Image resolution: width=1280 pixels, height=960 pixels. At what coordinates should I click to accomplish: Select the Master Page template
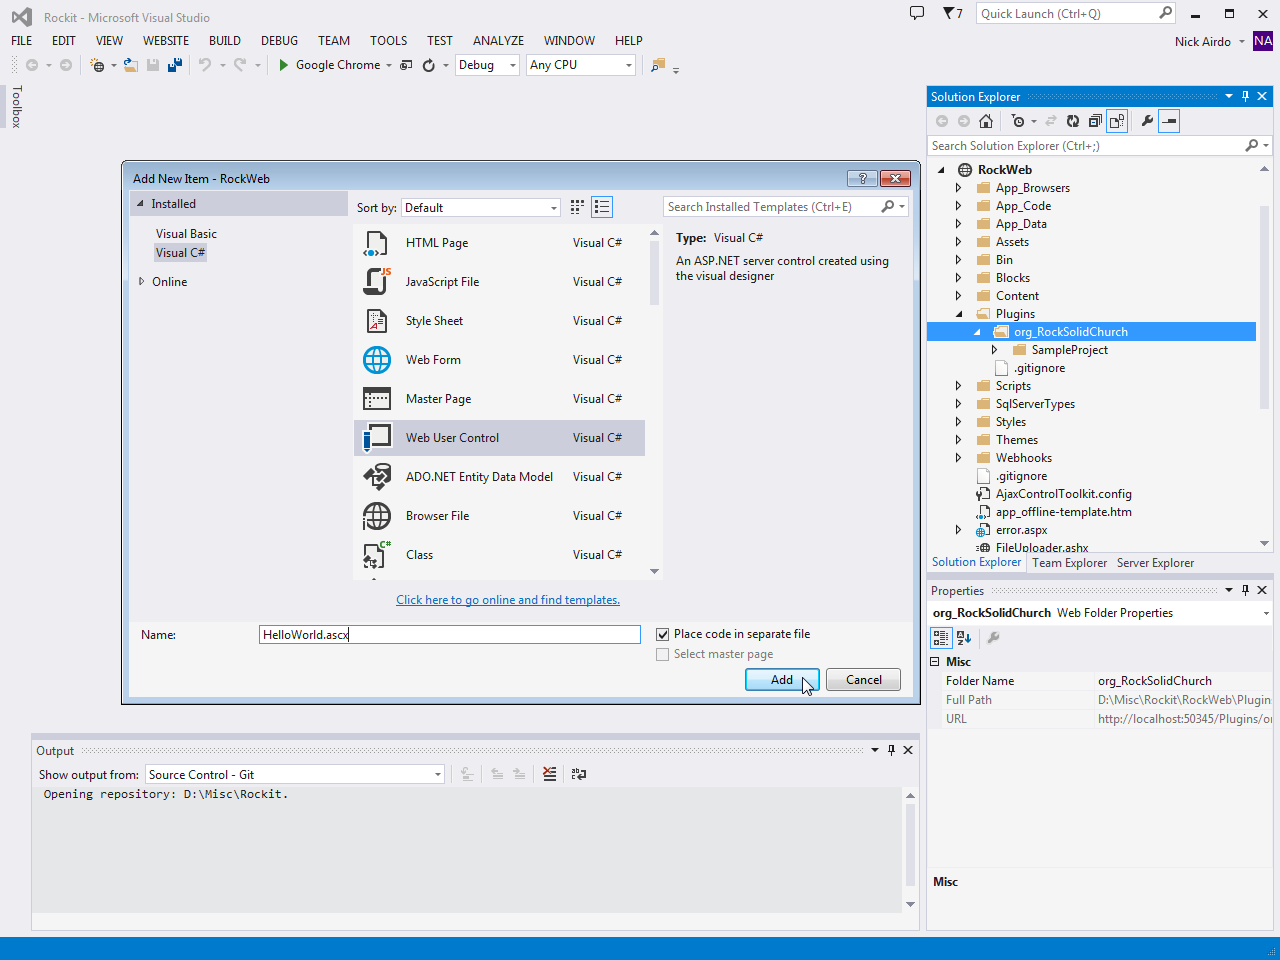pyautogui.click(x=499, y=399)
